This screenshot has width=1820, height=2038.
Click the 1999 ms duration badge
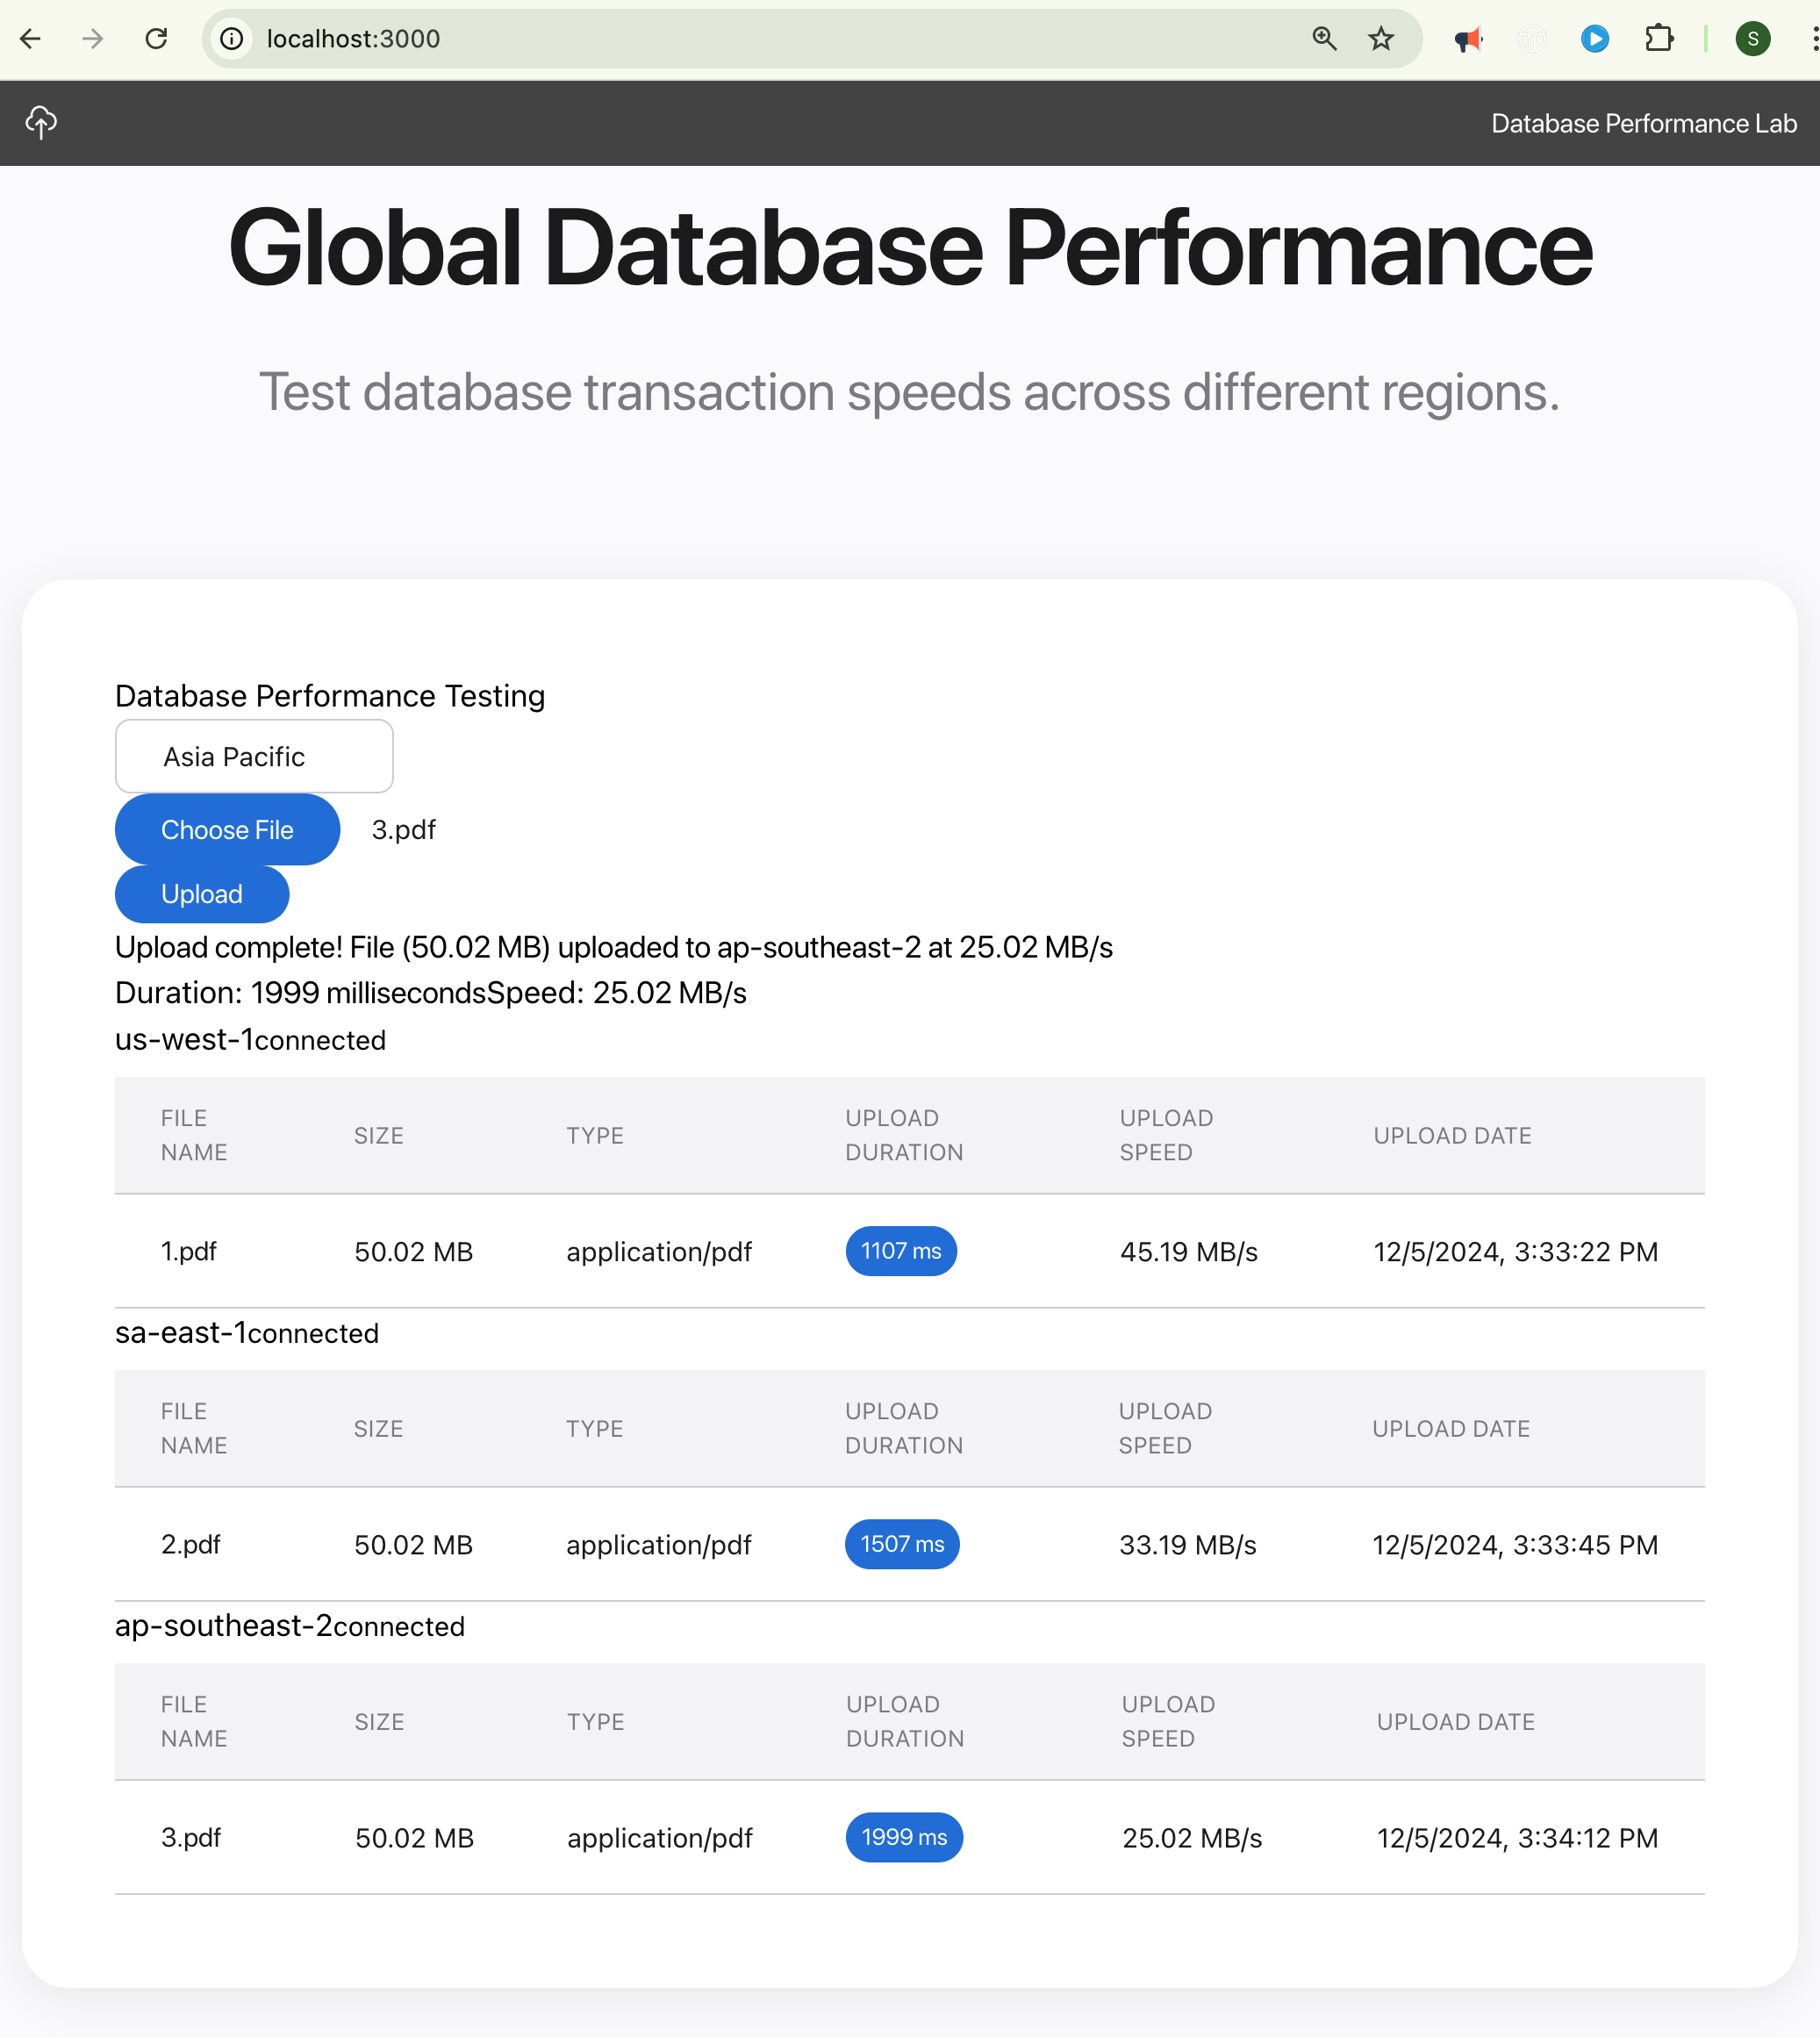[x=904, y=1837]
